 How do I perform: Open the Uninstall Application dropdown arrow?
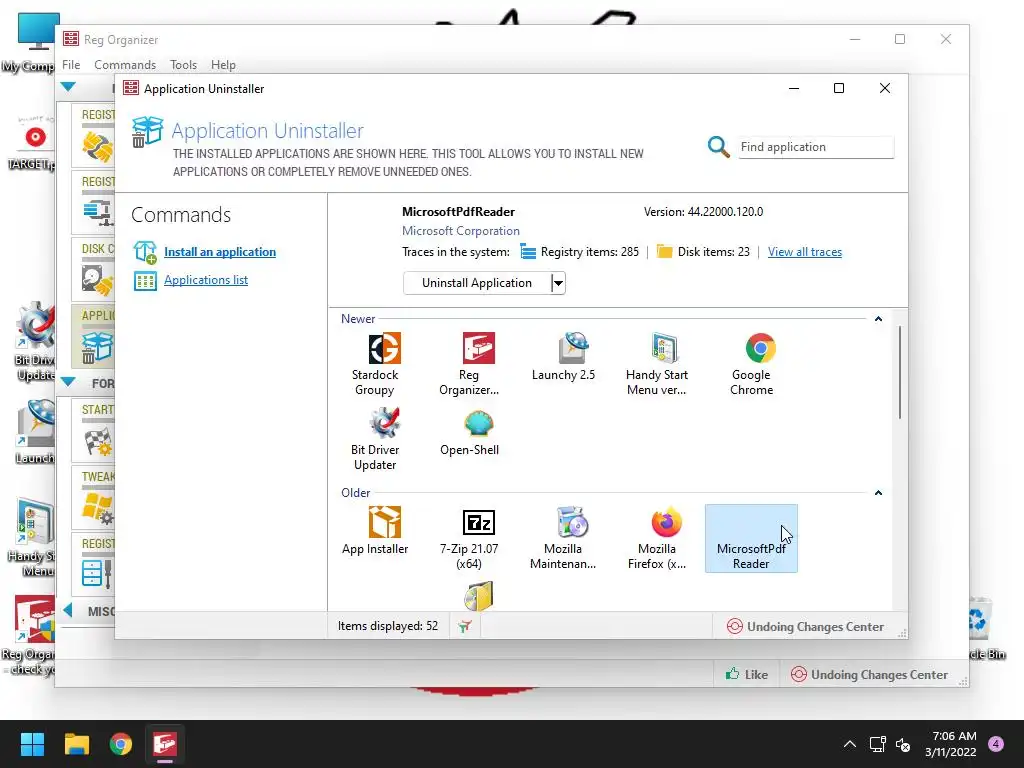(558, 283)
